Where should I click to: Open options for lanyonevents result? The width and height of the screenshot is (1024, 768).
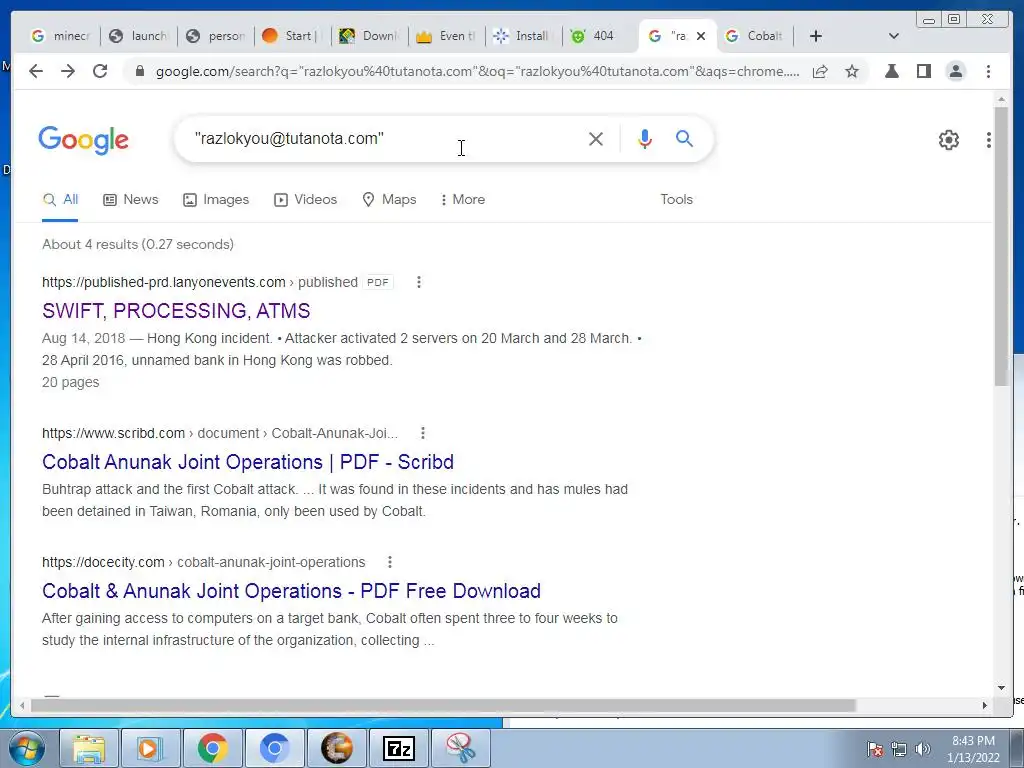[419, 282]
